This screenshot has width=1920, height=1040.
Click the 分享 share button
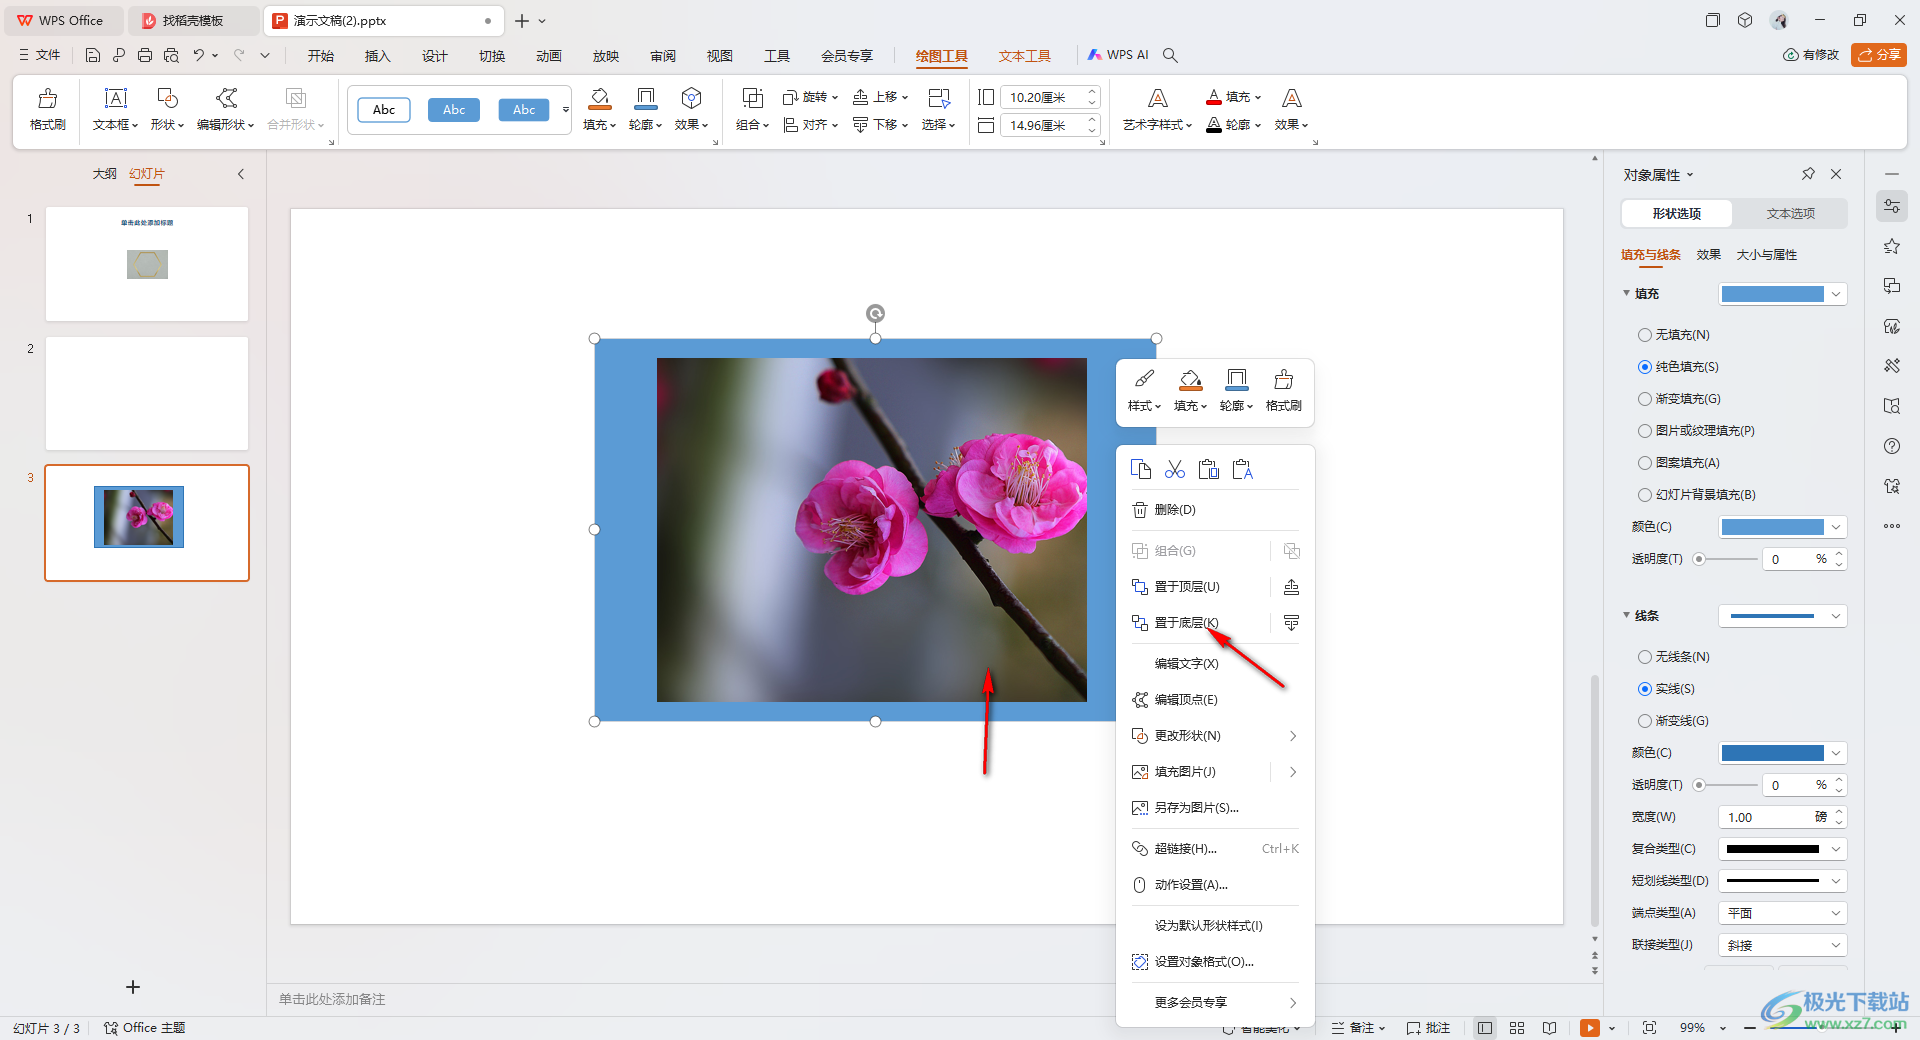(x=1879, y=55)
